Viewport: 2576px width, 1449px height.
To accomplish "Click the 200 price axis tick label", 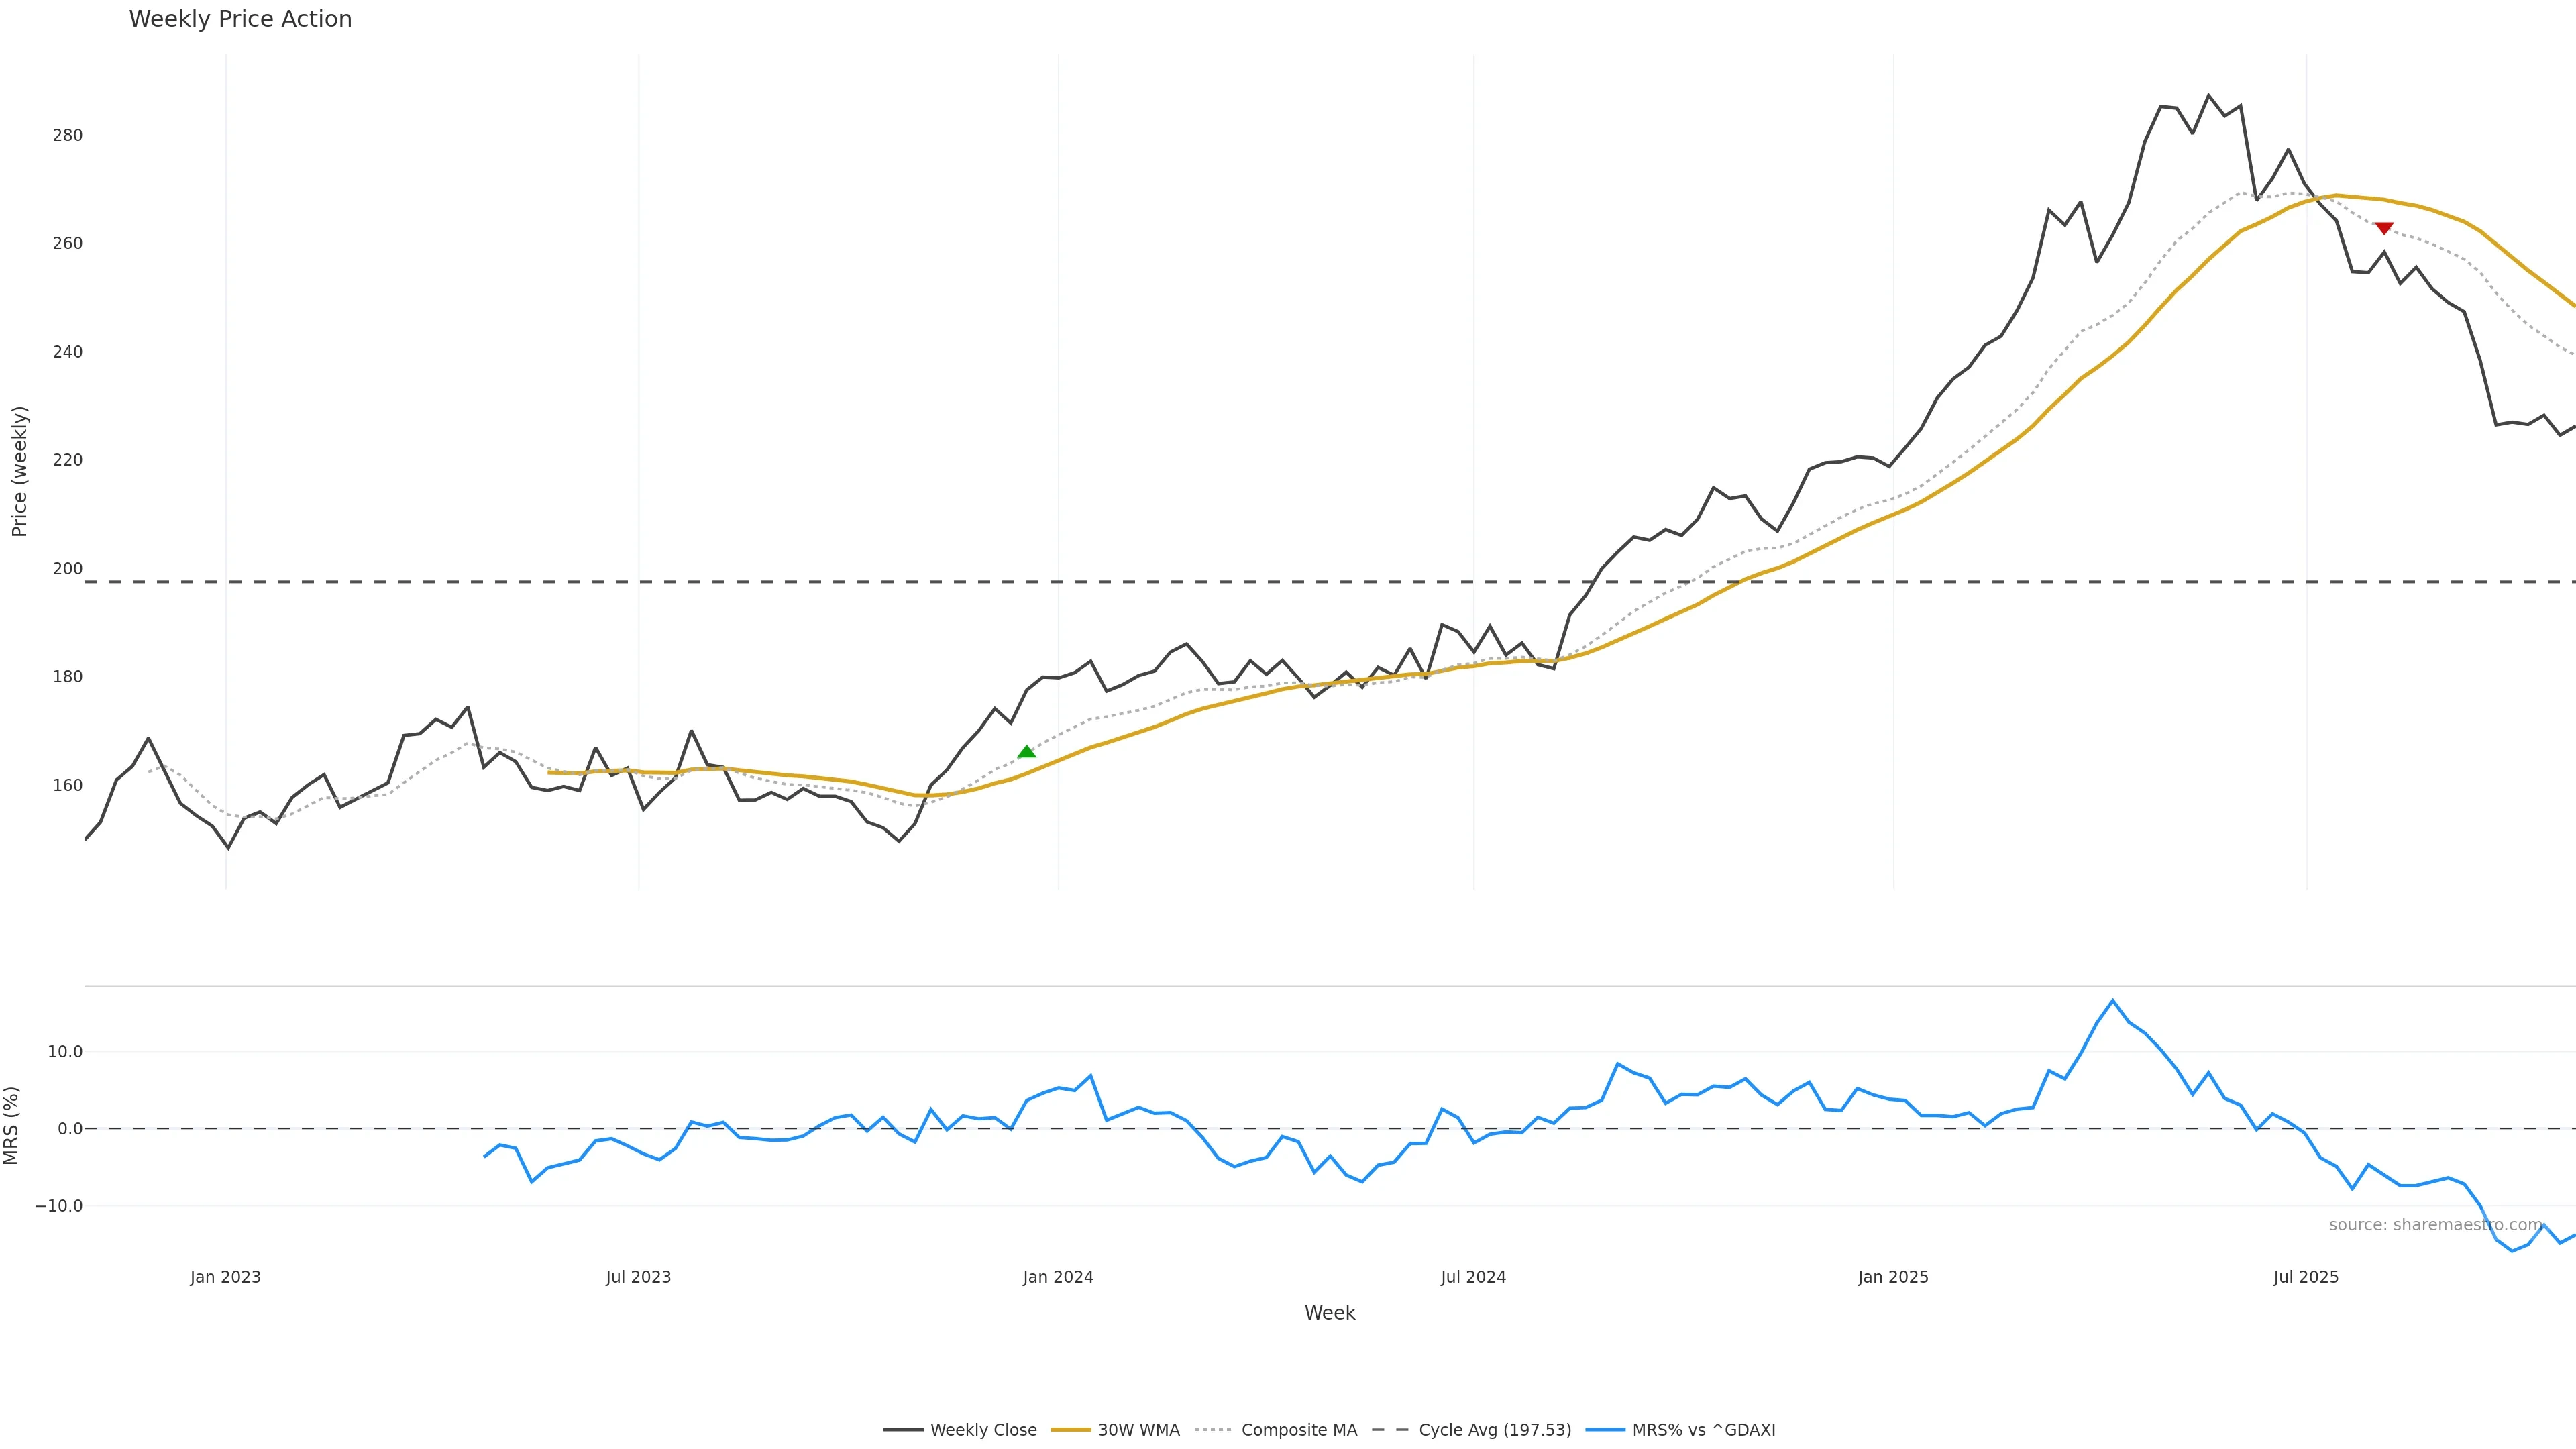I will tap(68, 569).
